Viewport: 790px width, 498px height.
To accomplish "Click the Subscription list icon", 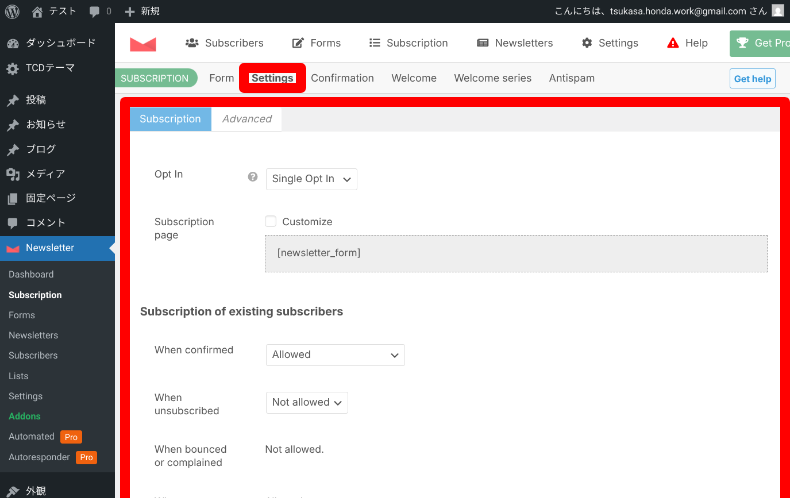I will pos(374,43).
